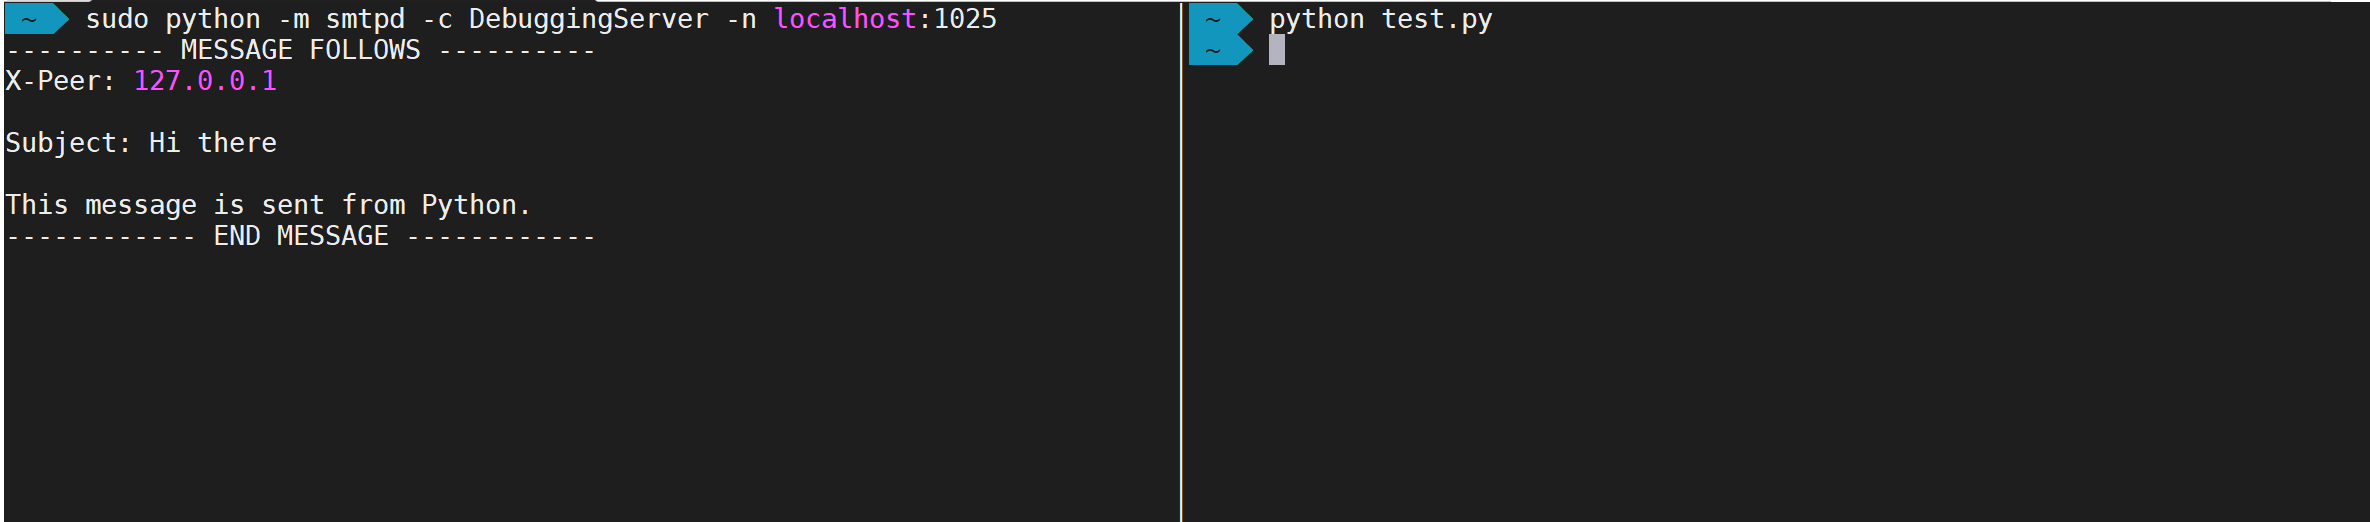Click the 'MESSAGE FOLLOWS' header line
2370x522 pixels.
[301, 50]
